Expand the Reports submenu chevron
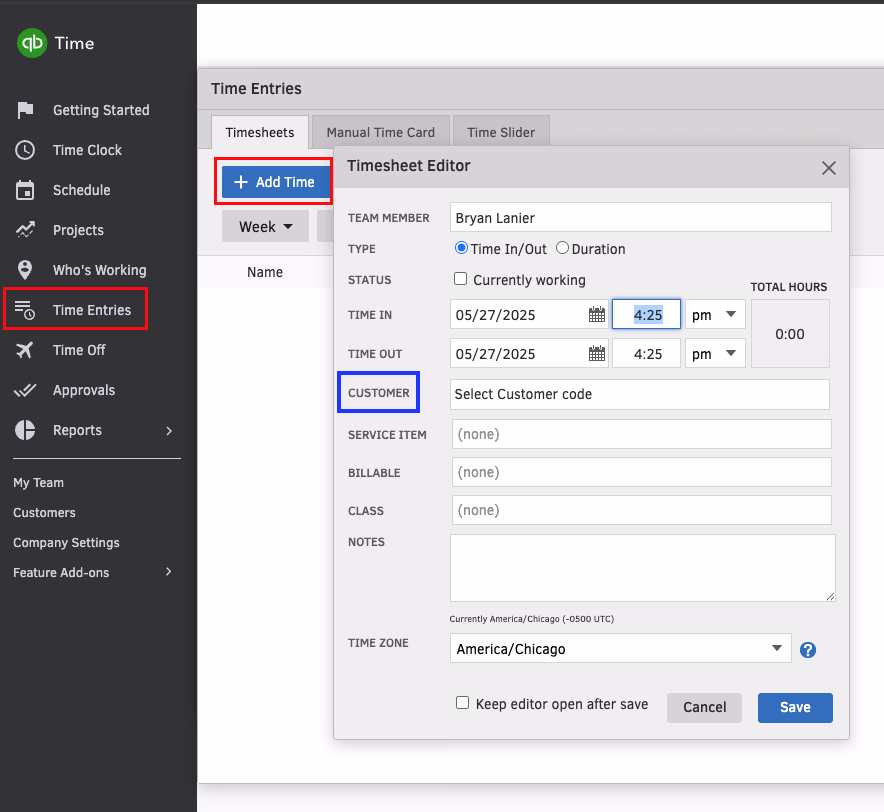This screenshot has width=884, height=812. click(x=169, y=431)
